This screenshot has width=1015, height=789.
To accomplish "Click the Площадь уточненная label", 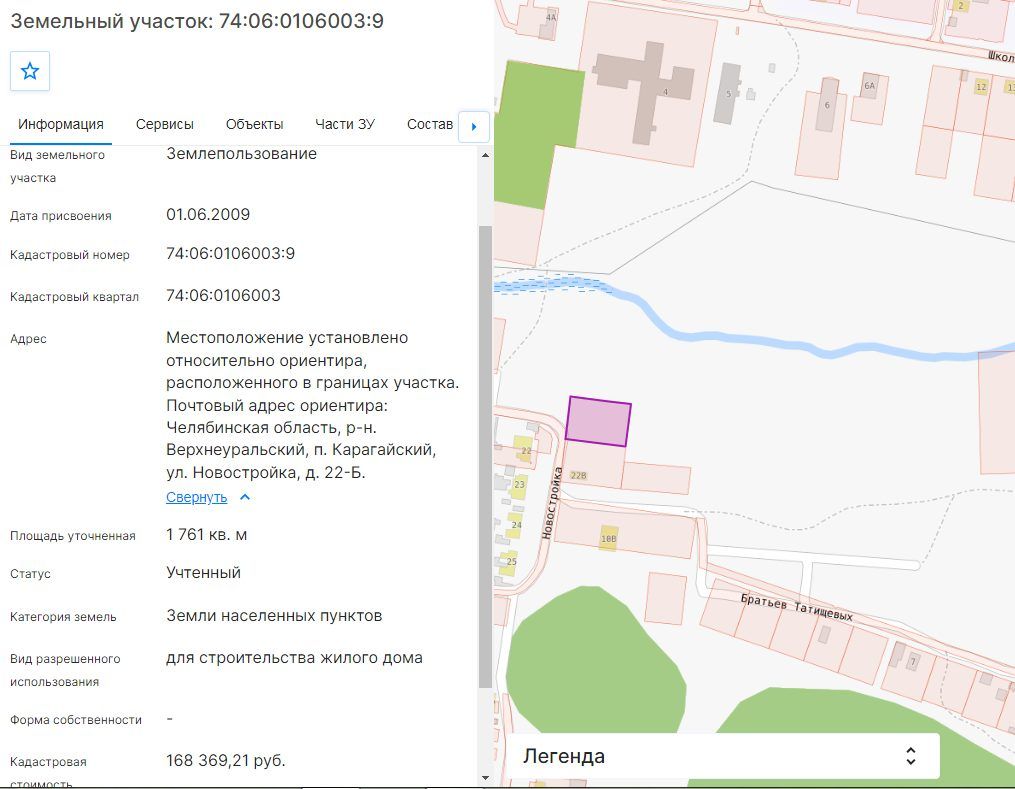I will point(73,536).
